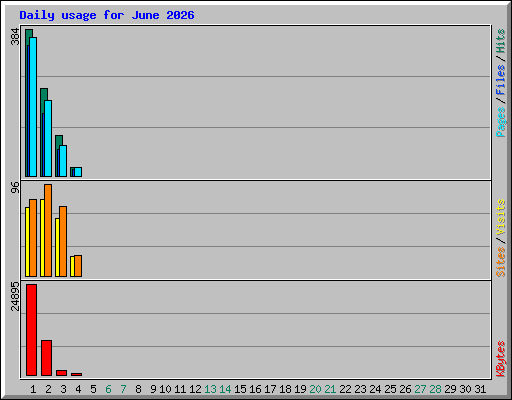Image resolution: width=512 pixels, height=400 pixels.
Task: Click the Hits legend label
Action: point(500,41)
